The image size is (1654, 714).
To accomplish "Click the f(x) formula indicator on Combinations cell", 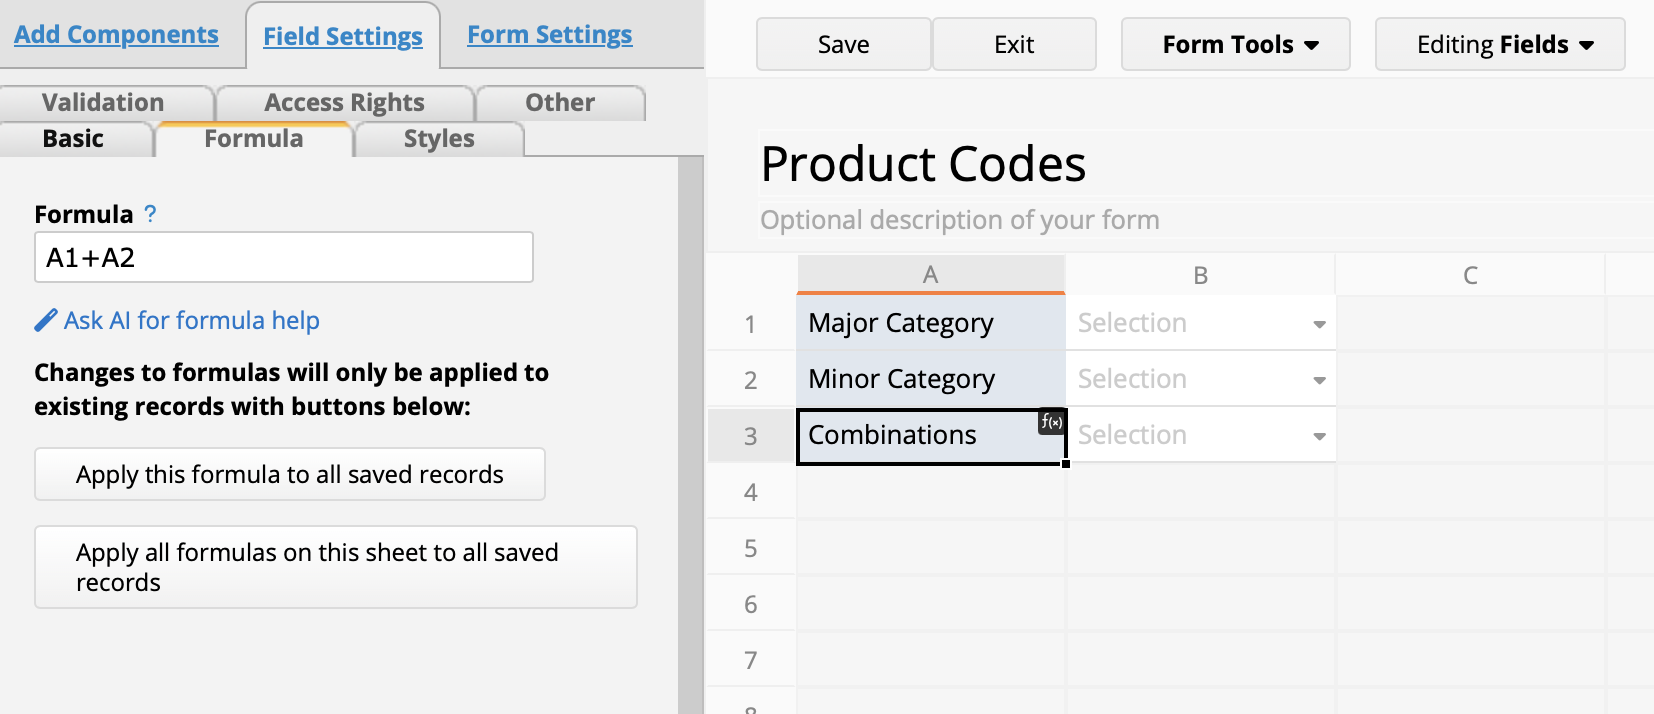I will [x=1051, y=422].
